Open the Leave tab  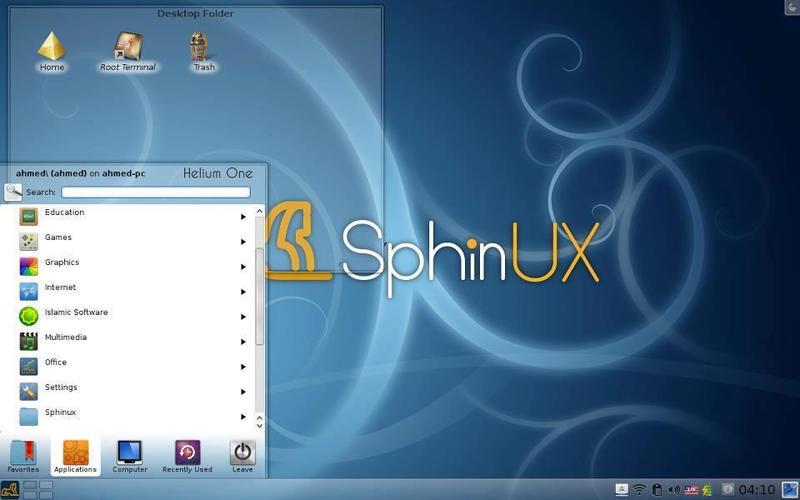point(242,456)
